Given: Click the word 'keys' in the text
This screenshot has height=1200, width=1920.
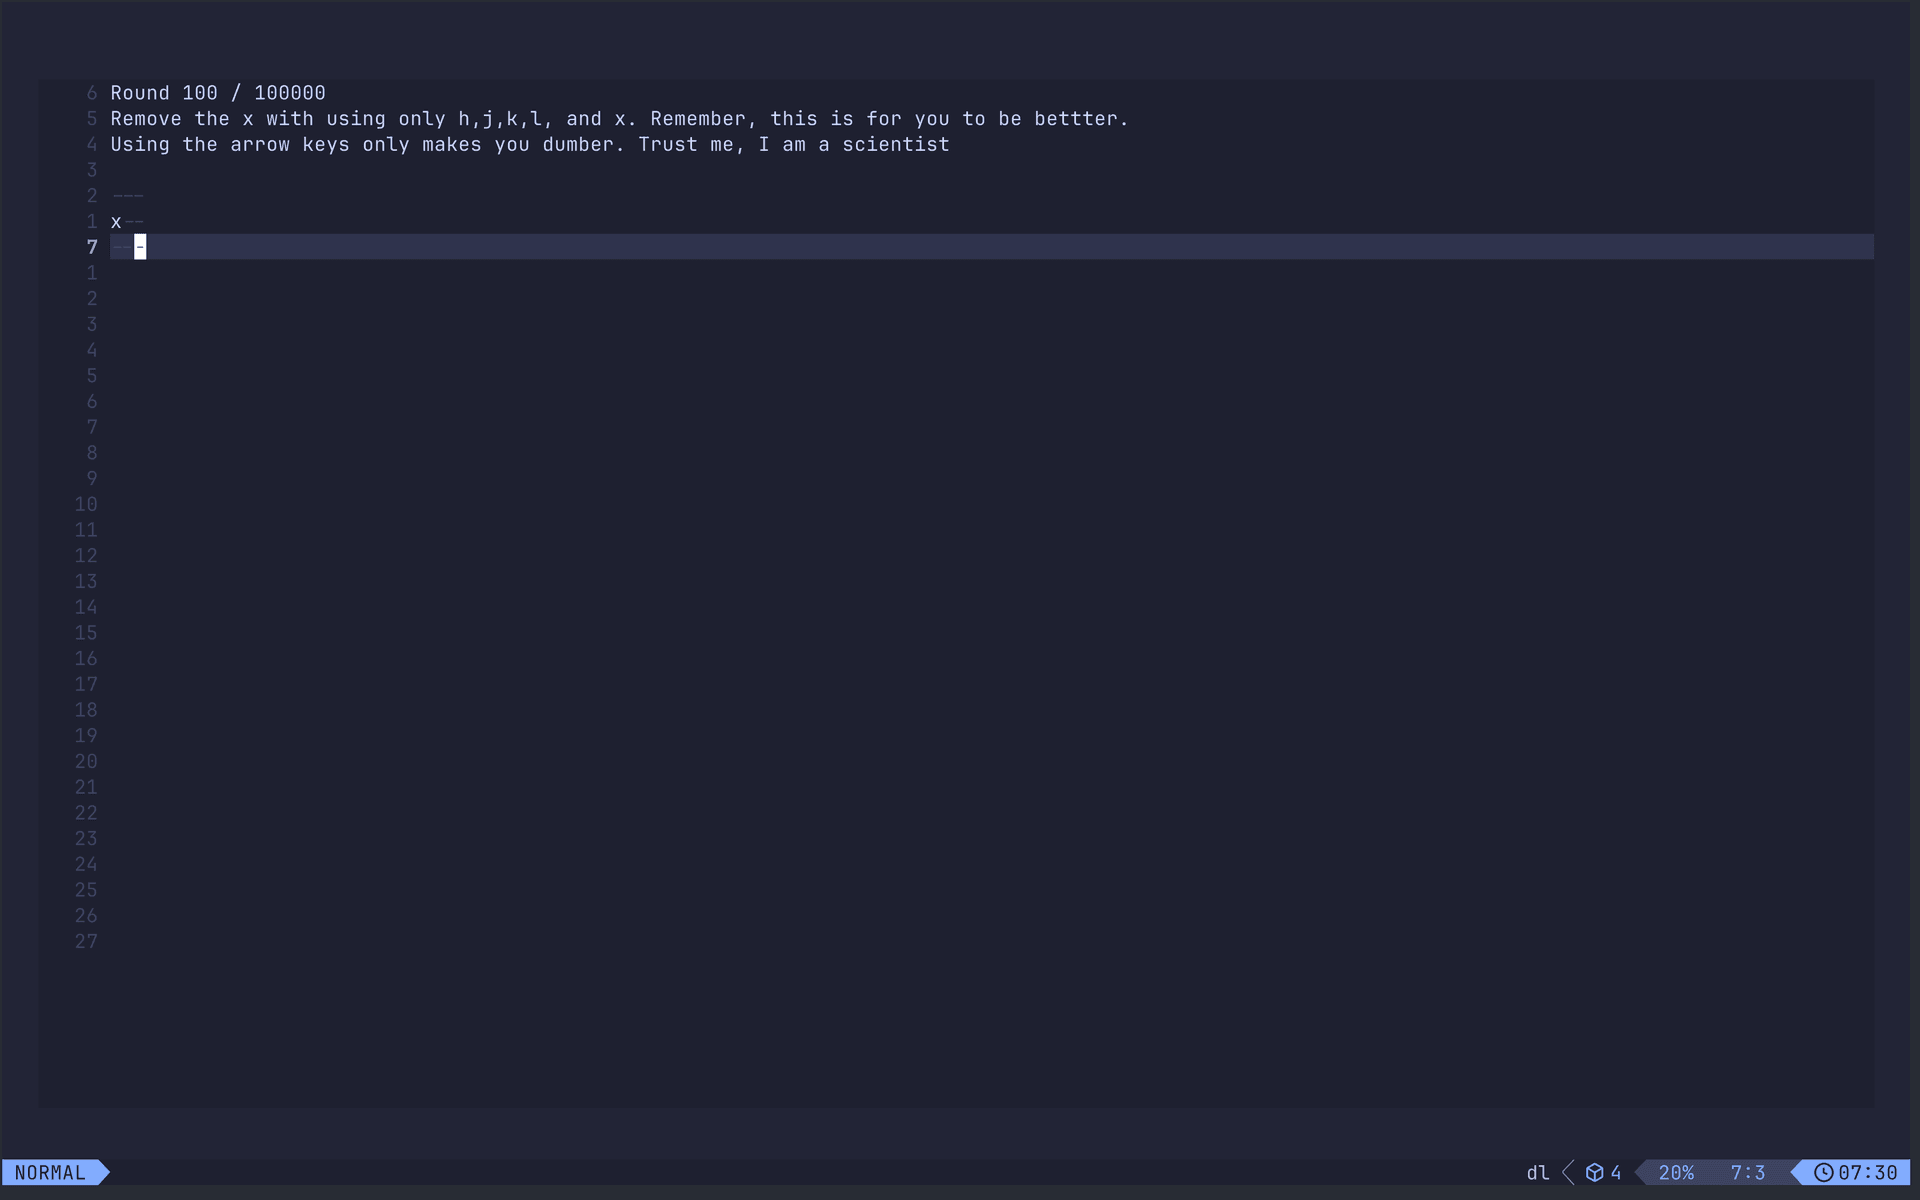Looking at the screenshot, I should tap(326, 145).
